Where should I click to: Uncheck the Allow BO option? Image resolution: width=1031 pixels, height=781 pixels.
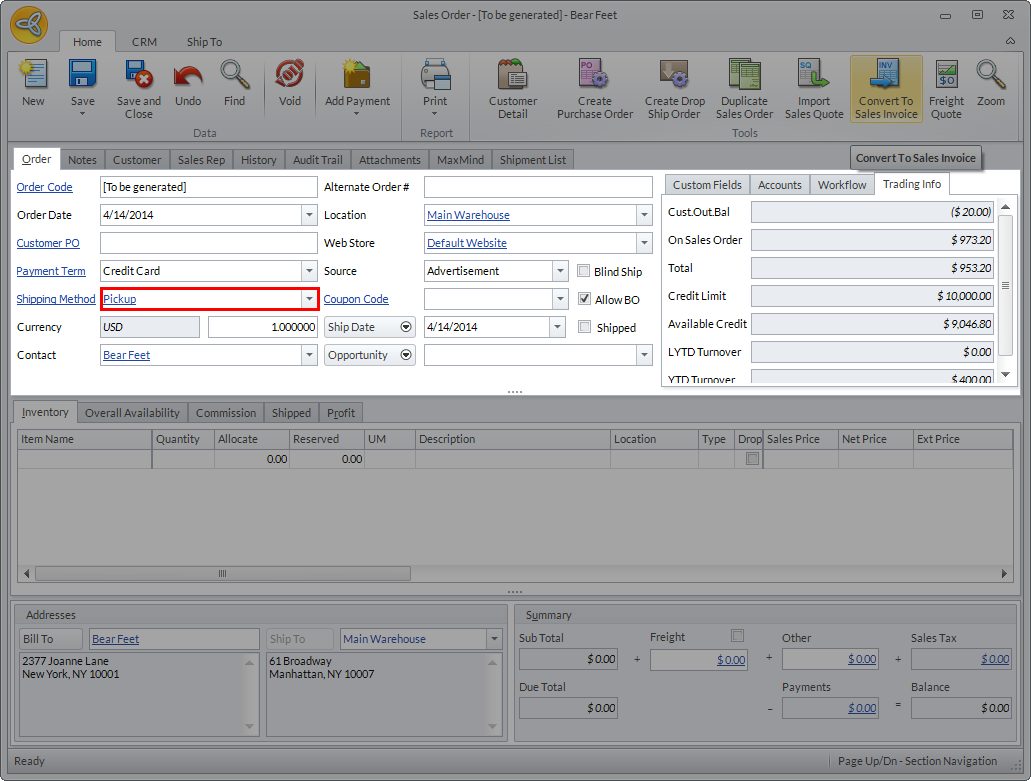(x=584, y=298)
